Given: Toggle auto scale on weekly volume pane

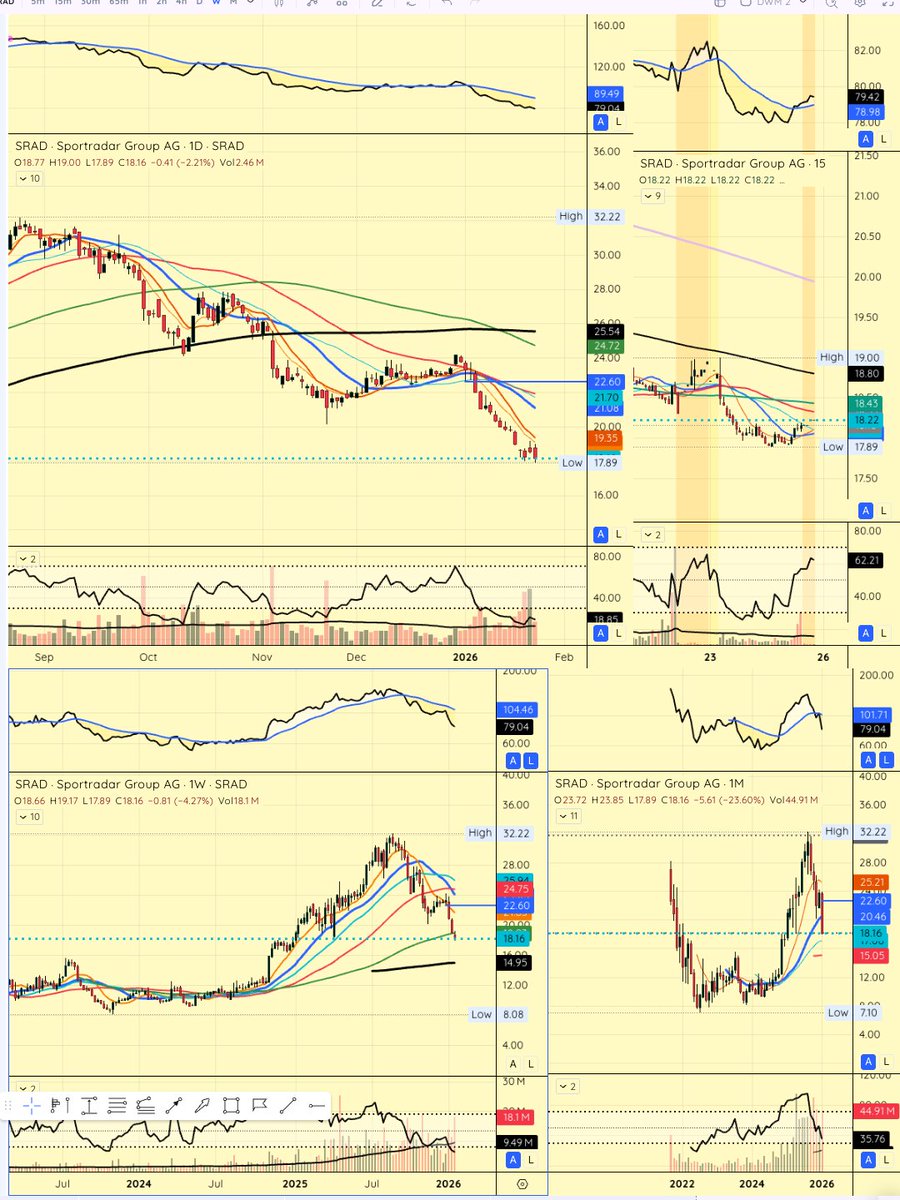Looking at the screenshot, I should click(x=514, y=1159).
